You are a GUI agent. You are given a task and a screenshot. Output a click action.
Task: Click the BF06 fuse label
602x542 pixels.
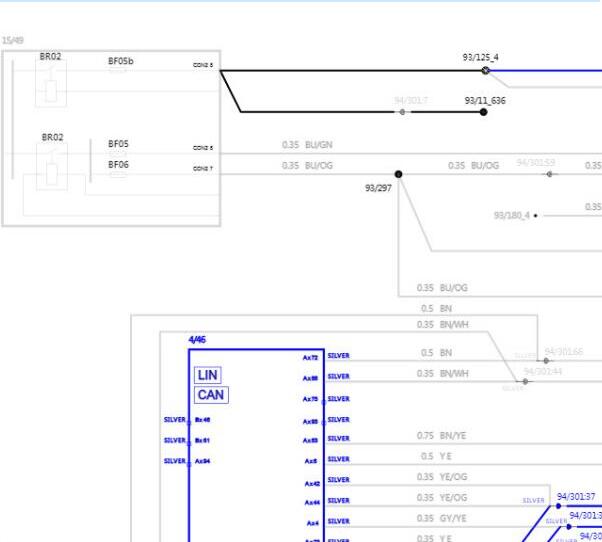118,164
